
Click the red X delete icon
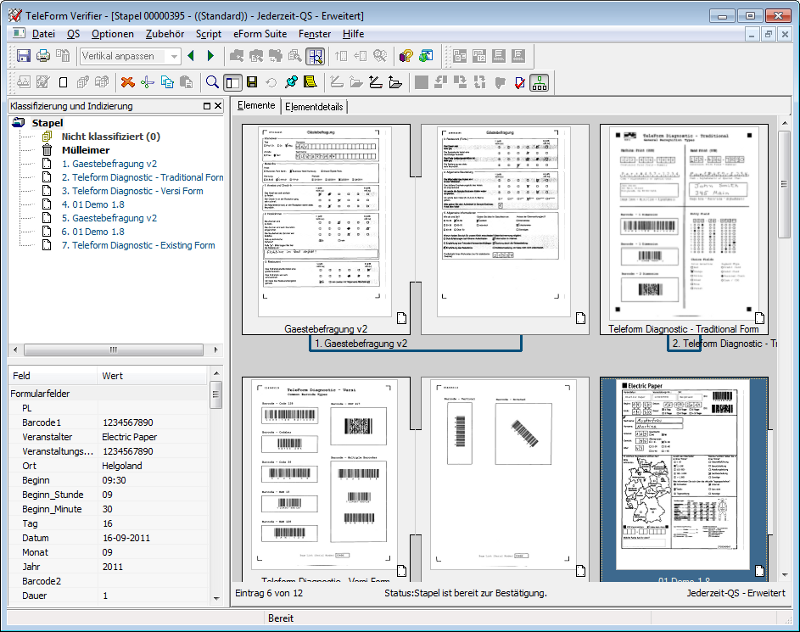(127, 83)
